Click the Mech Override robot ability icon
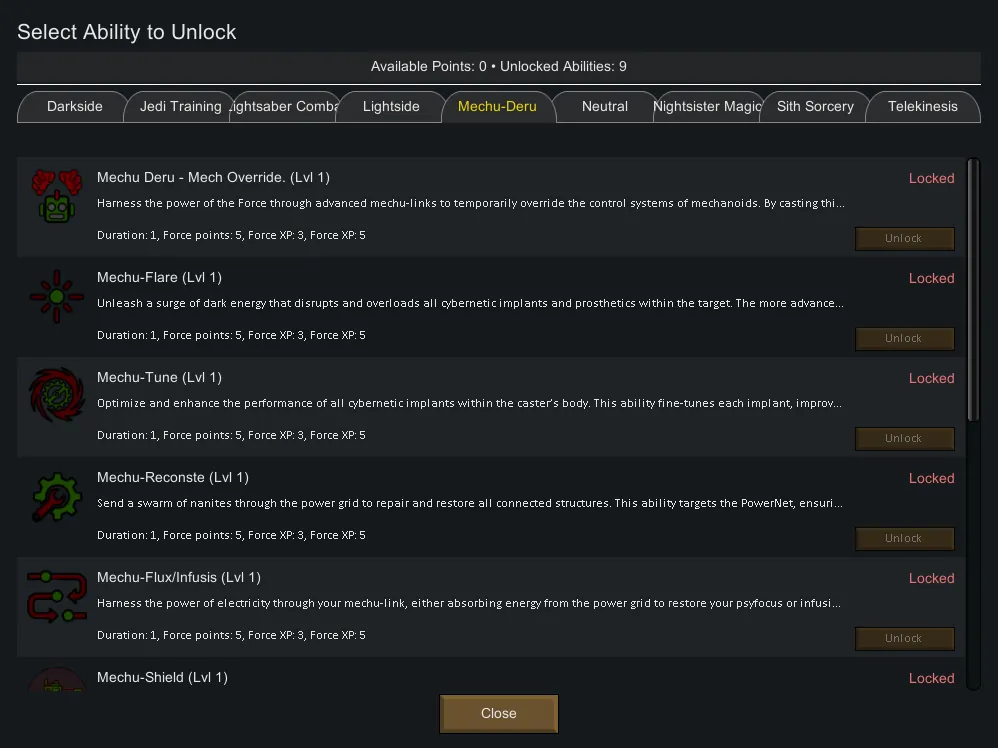The image size is (998, 748). click(56, 195)
